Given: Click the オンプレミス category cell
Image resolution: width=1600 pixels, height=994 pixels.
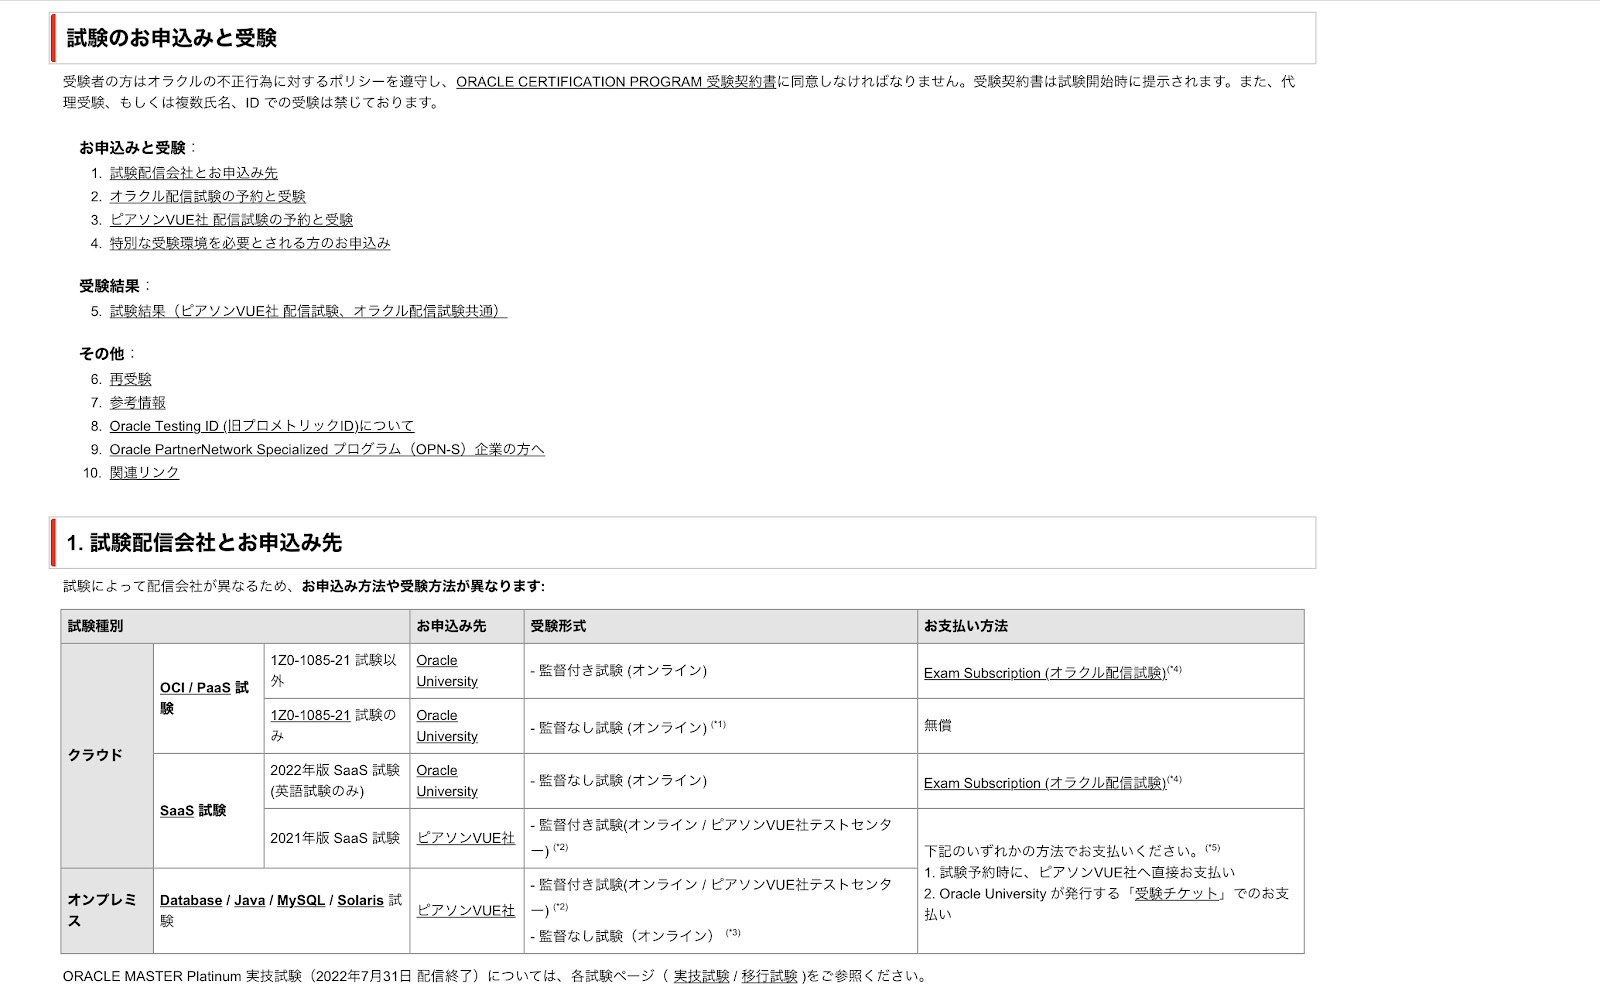Looking at the screenshot, I should pyautogui.click(x=107, y=910).
